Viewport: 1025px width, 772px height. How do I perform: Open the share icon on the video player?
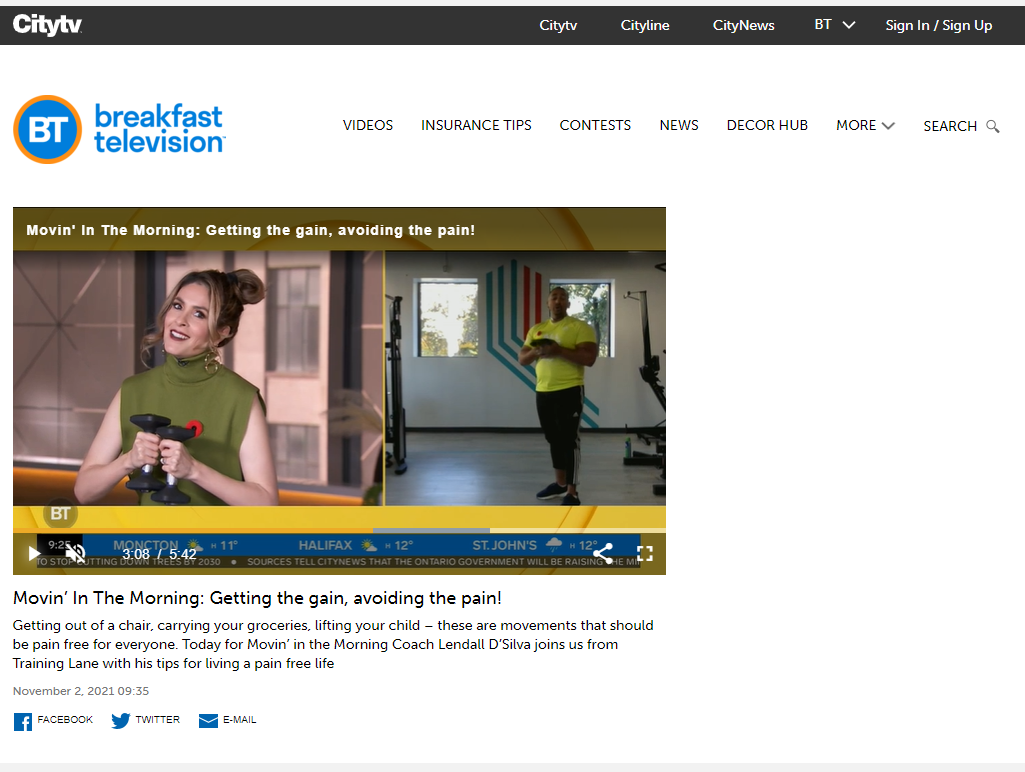pyautogui.click(x=603, y=553)
